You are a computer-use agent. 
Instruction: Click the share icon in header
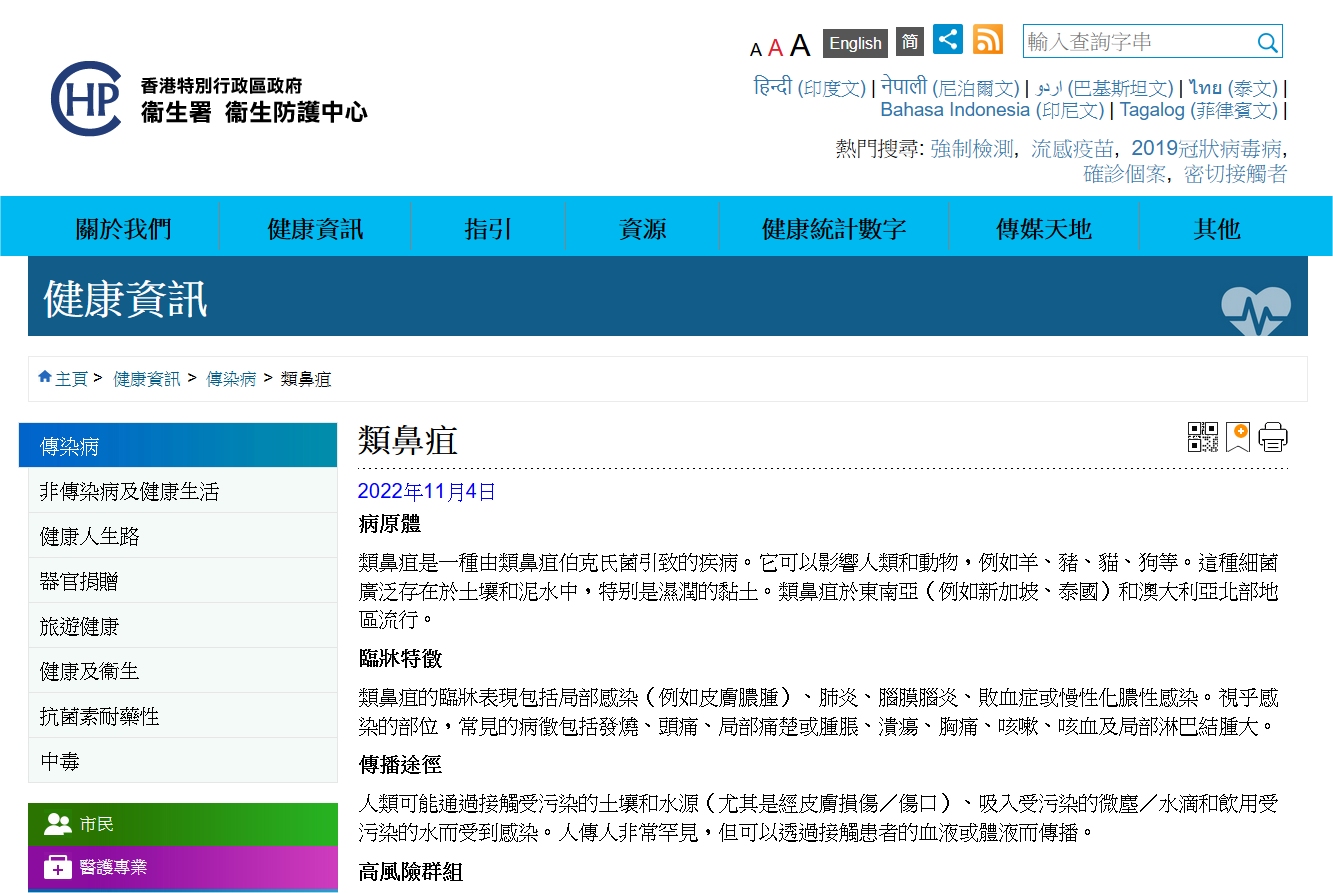pos(947,40)
